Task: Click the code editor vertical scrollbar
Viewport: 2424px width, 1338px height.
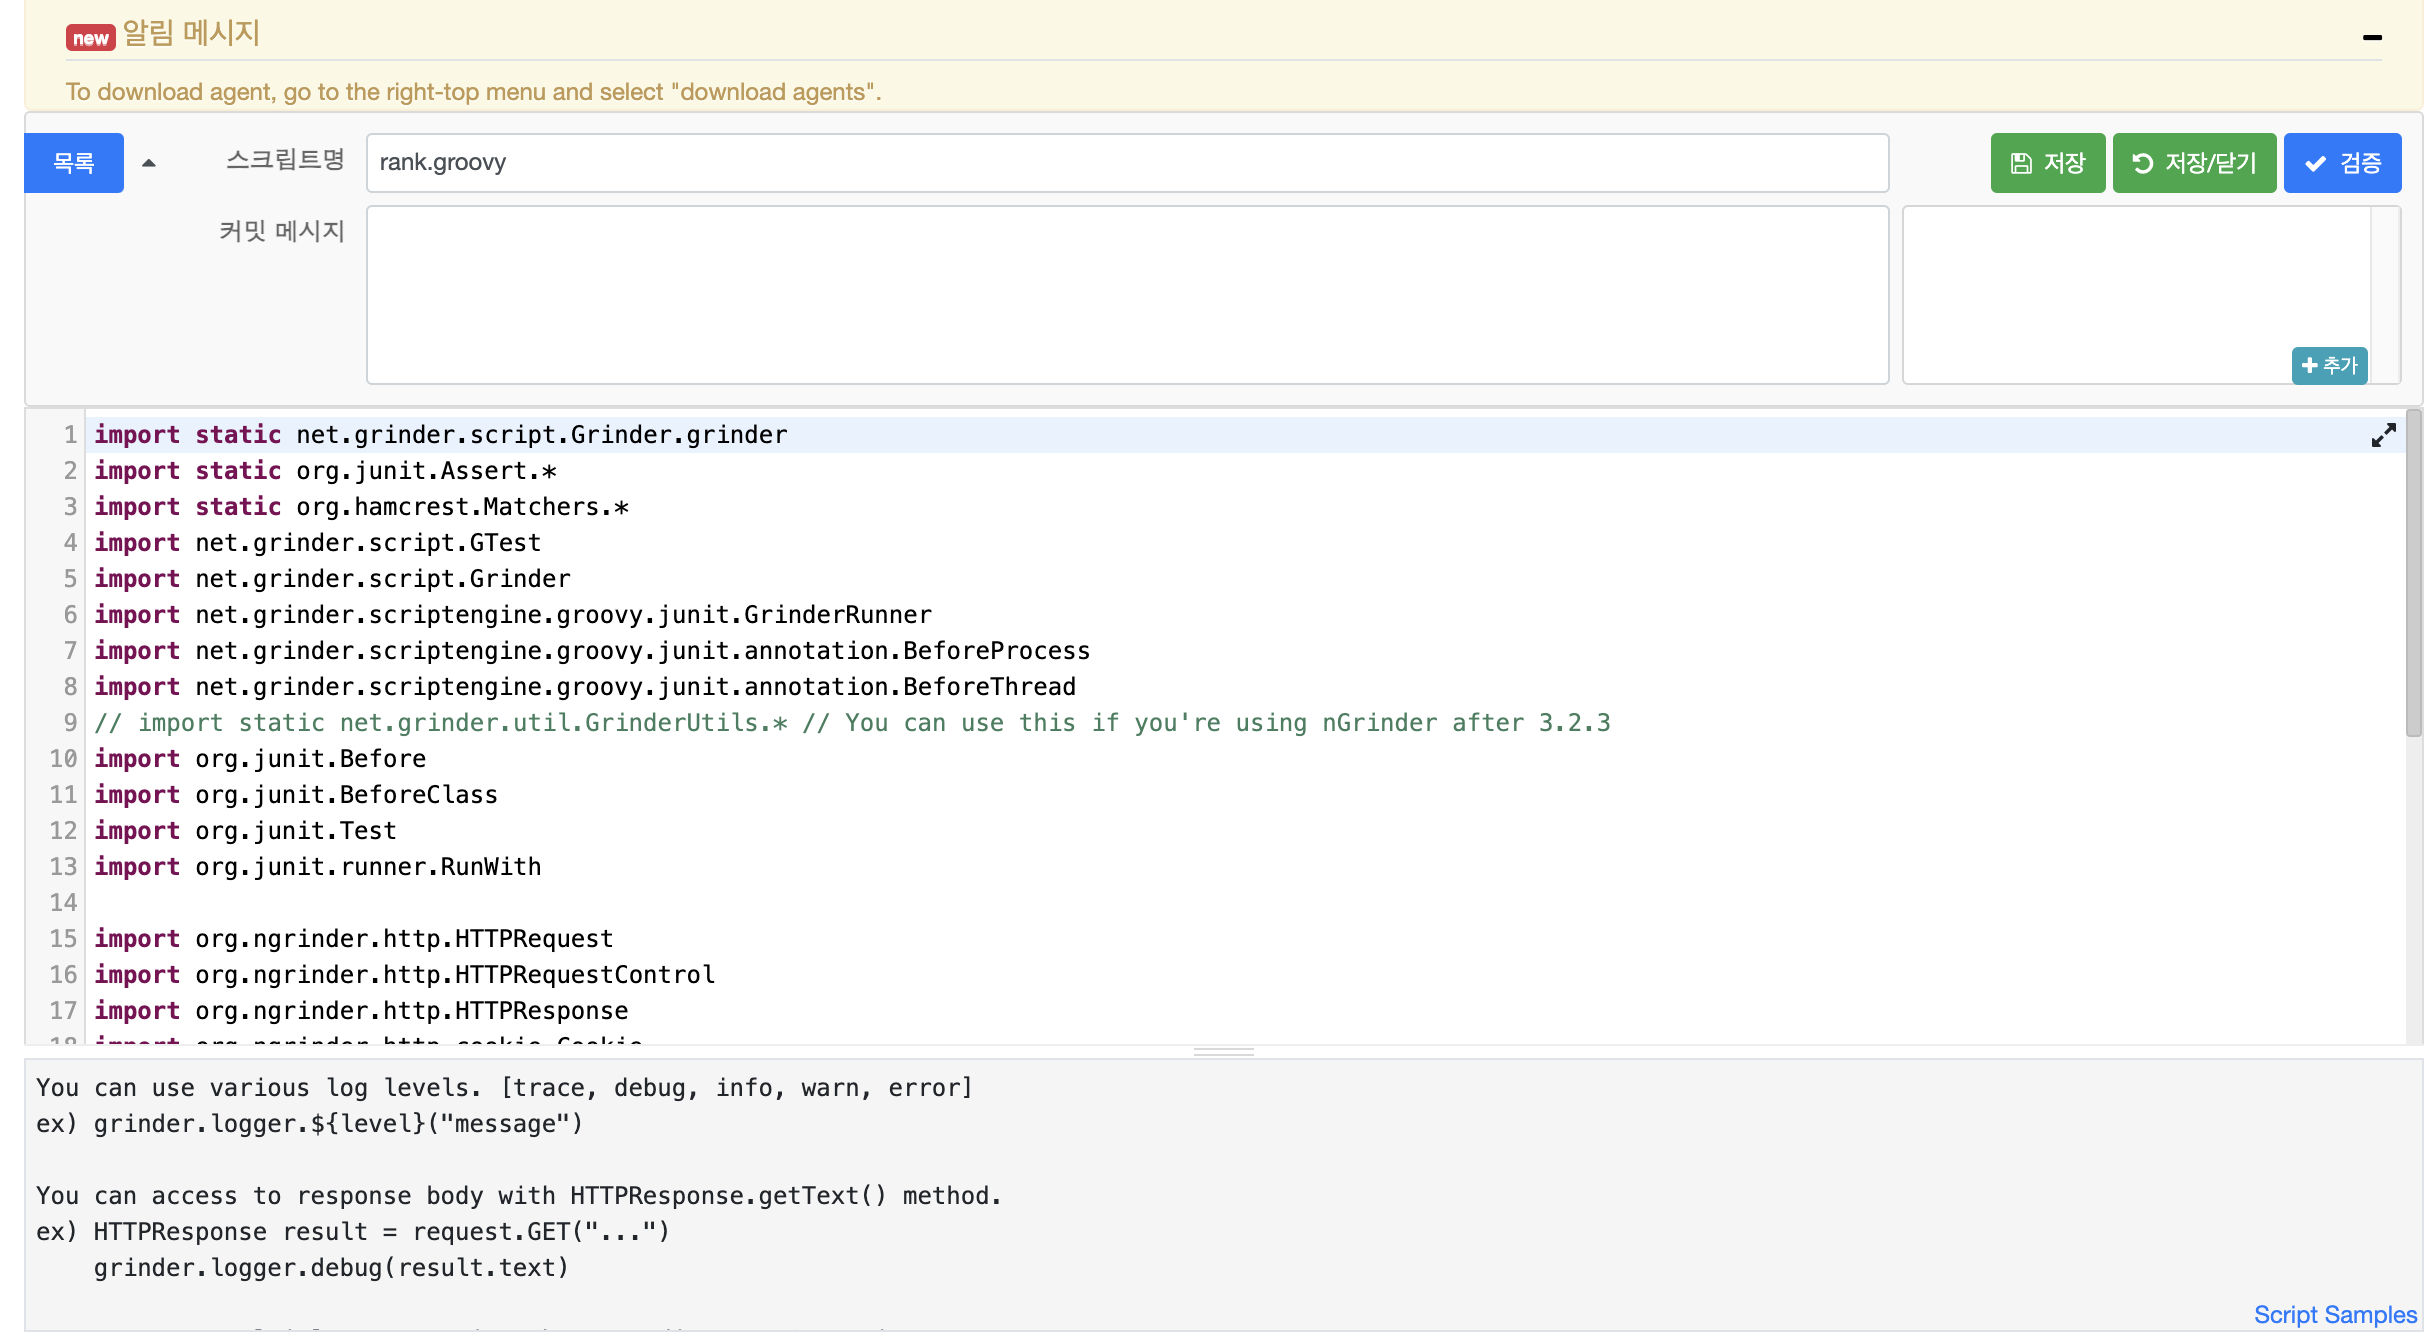Action: pos(2413,575)
